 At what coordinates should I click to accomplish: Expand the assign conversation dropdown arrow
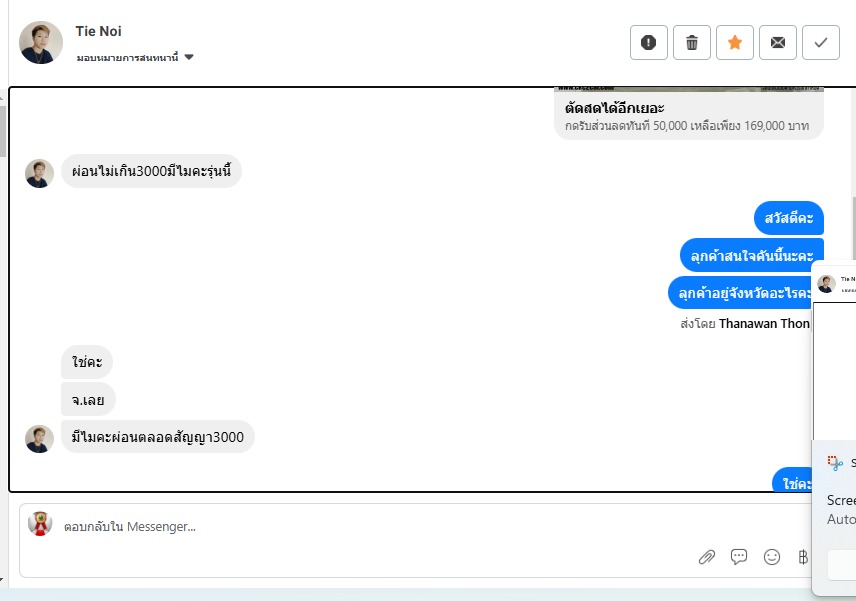click(x=189, y=57)
